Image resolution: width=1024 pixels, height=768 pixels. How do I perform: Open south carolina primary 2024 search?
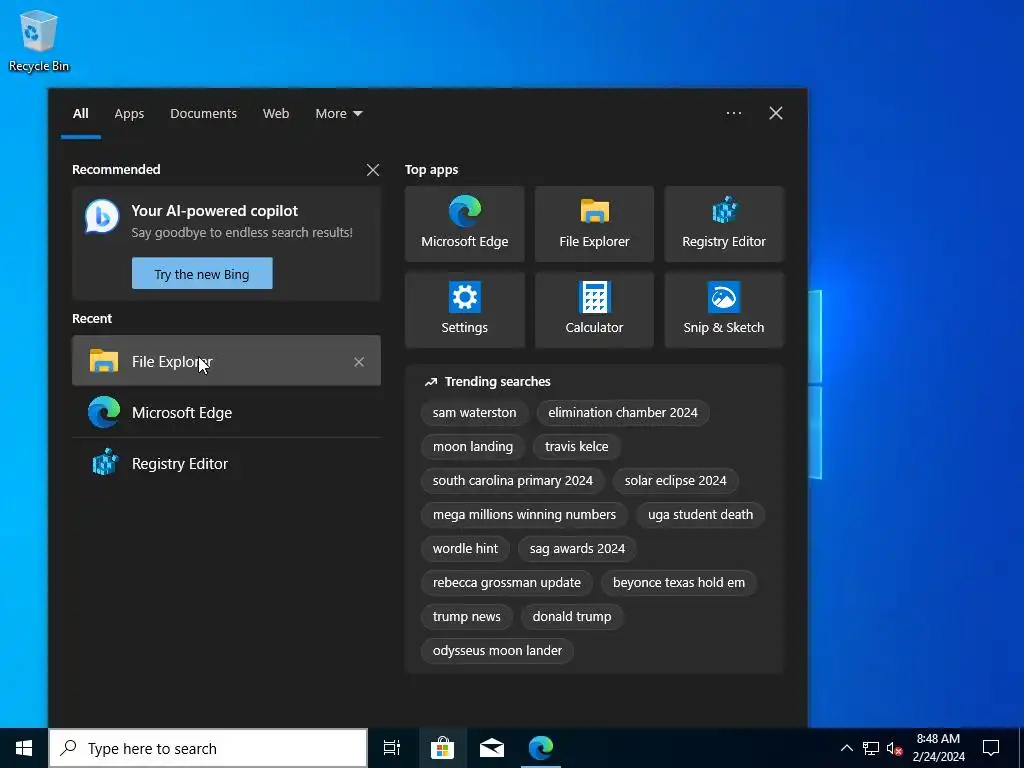coord(513,481)
